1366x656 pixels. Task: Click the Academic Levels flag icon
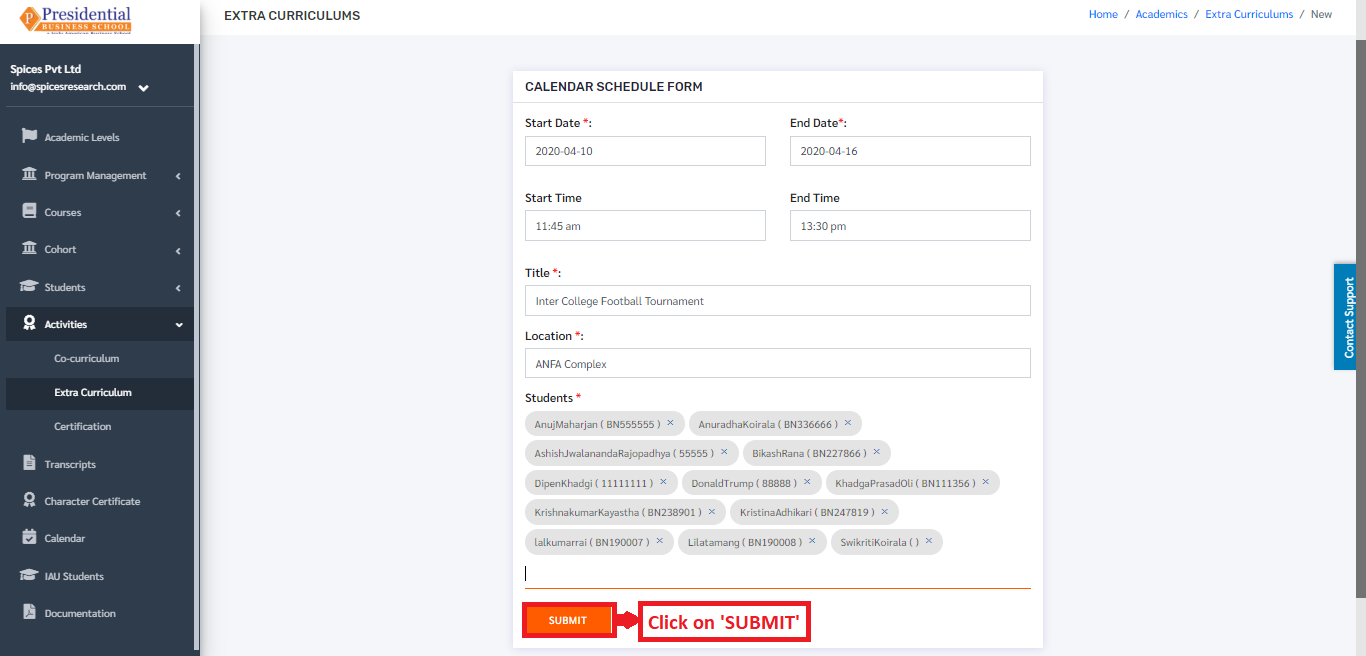tap(29, 136)
